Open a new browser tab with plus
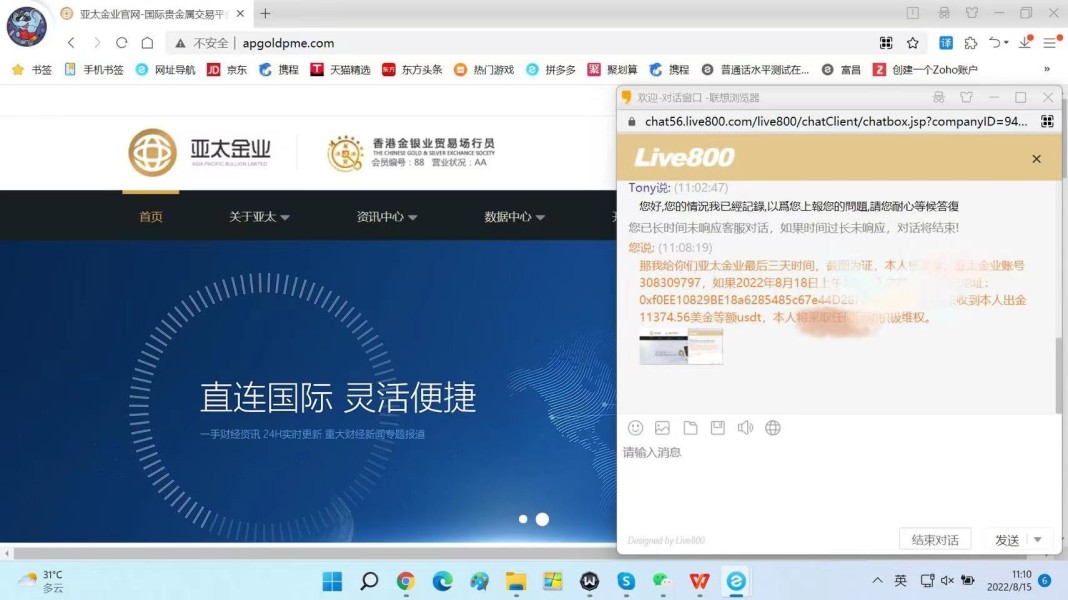 click(x=265, y=13)
